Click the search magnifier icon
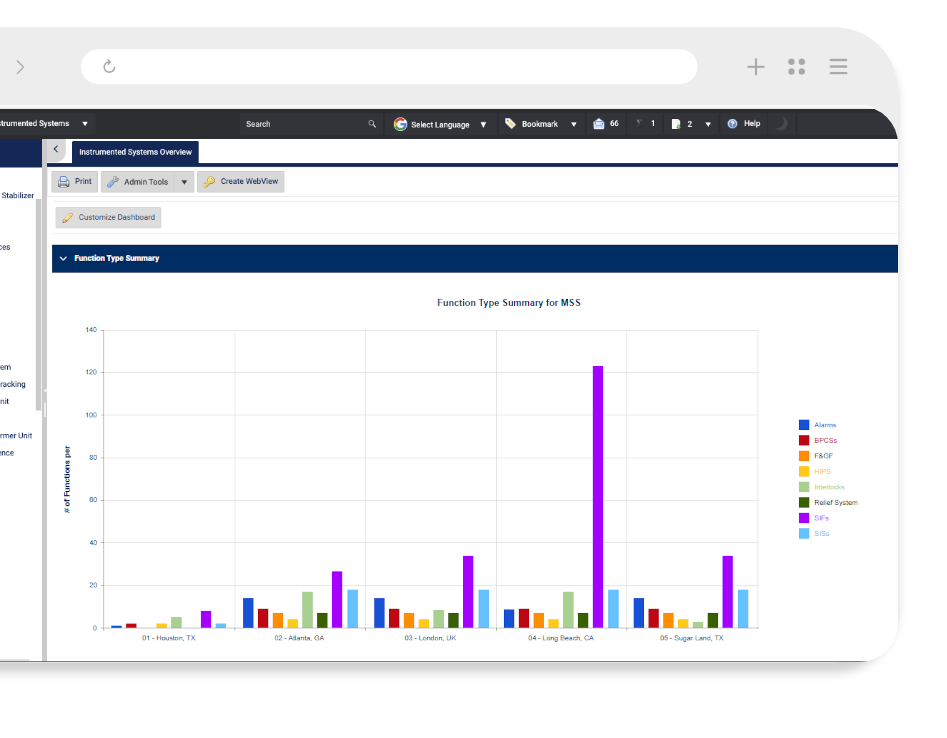The width and height of the screenshot is (947, 738). click(372, 124)
